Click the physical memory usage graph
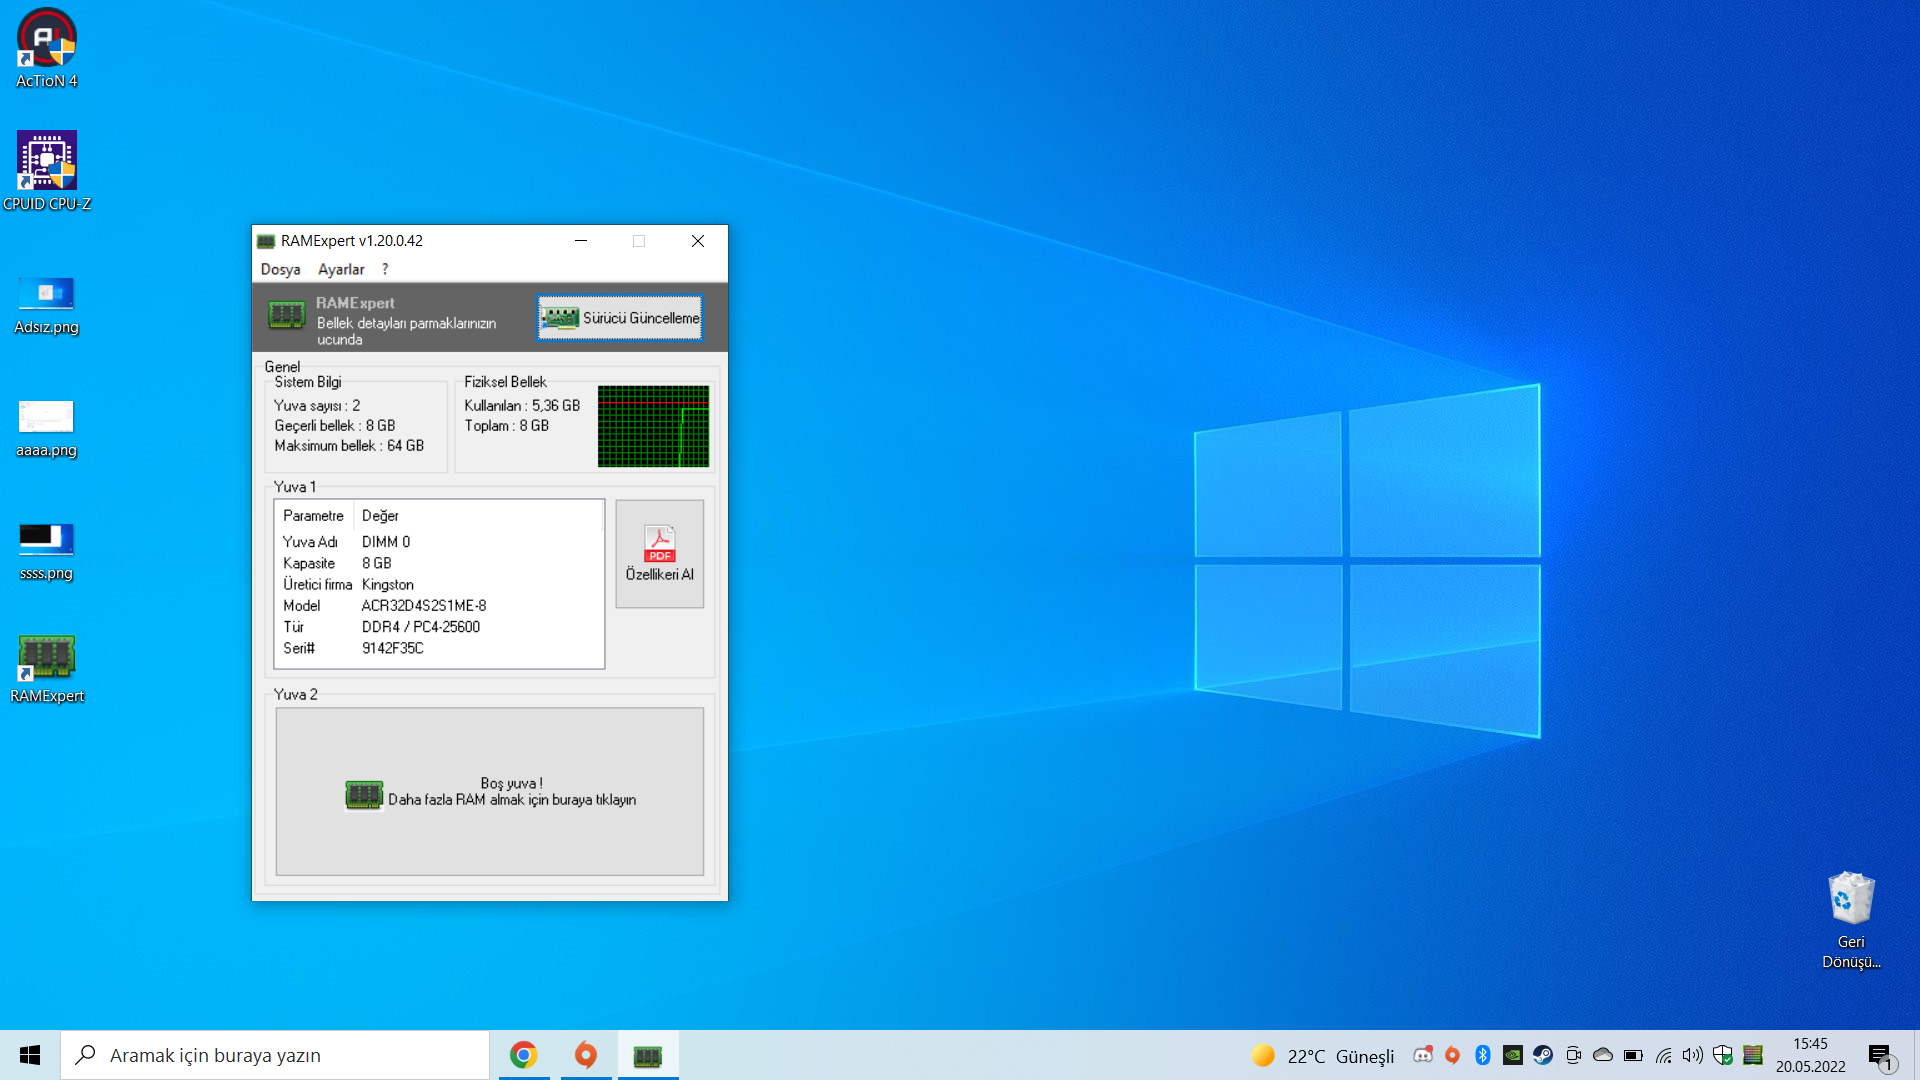Viewport: 1920px width, 1080px height. (x=653, y=426)
